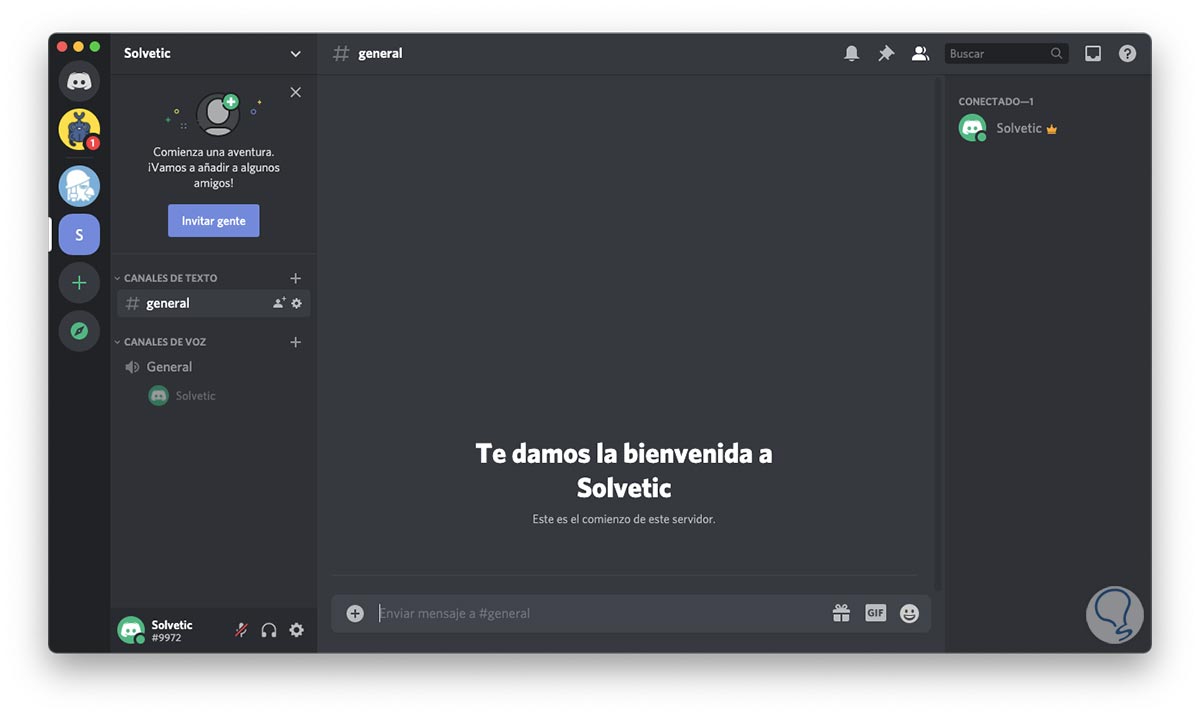This screenshot has height=717, width=1200.
Task: Toggle headphones deafen
Action: [x=269, y=630]
